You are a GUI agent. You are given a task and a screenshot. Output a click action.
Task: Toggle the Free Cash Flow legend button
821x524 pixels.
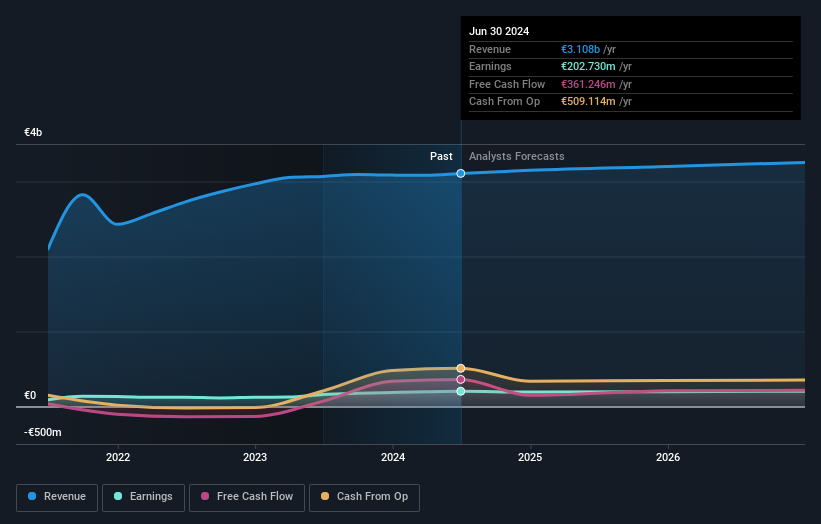coord(247,497)
